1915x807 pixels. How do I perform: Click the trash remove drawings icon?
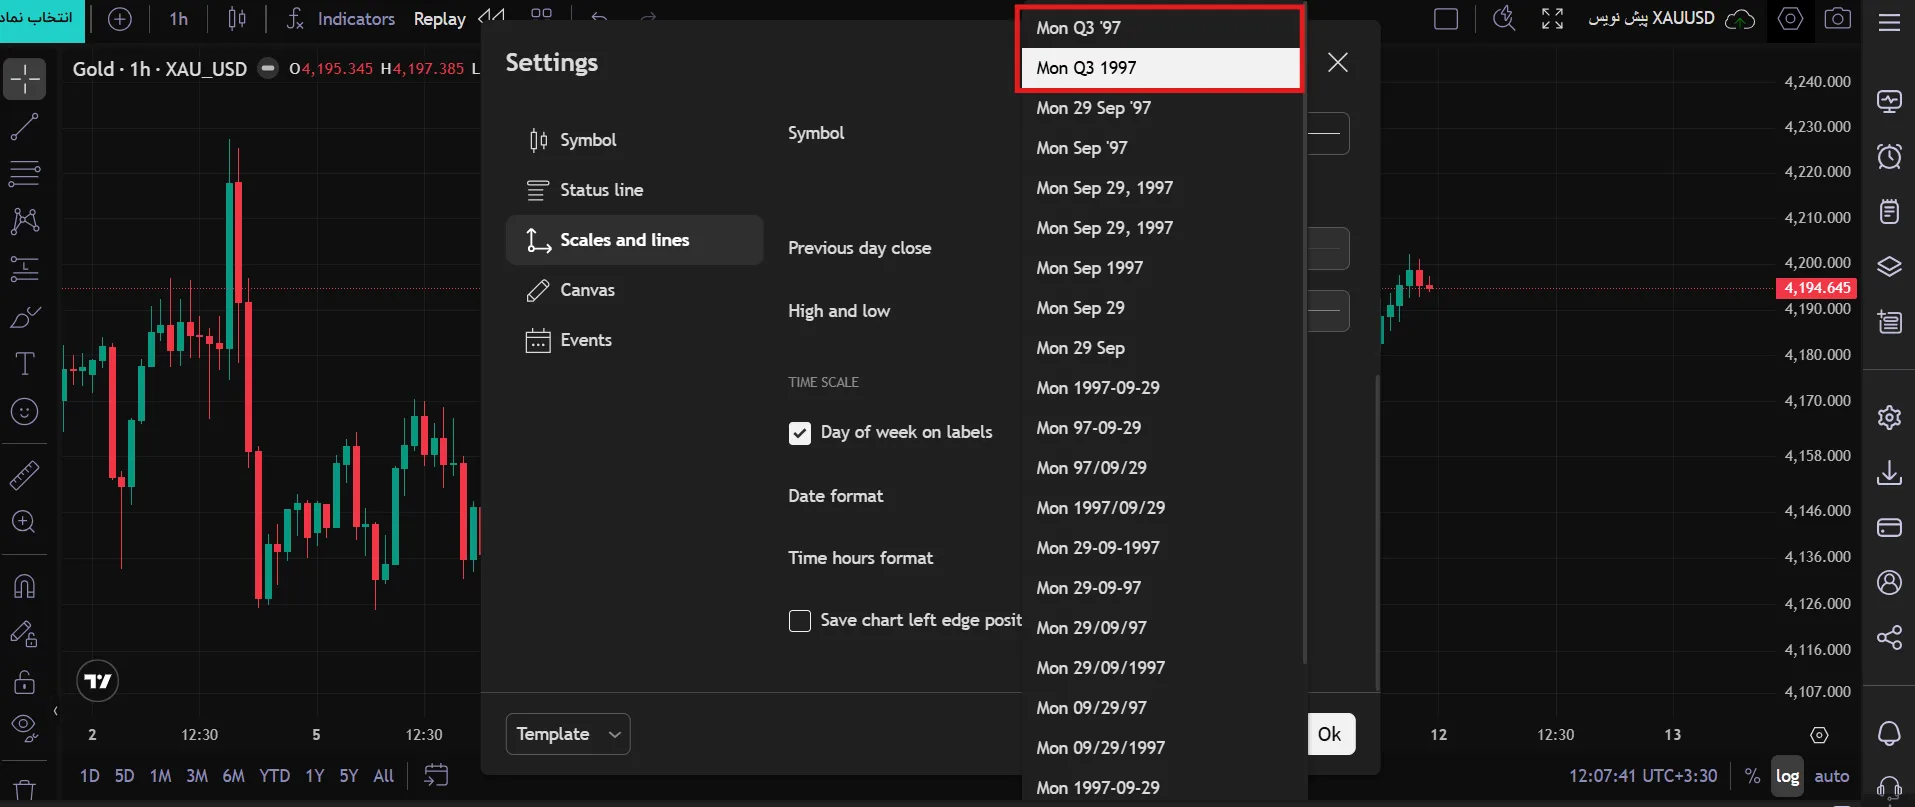24,791
